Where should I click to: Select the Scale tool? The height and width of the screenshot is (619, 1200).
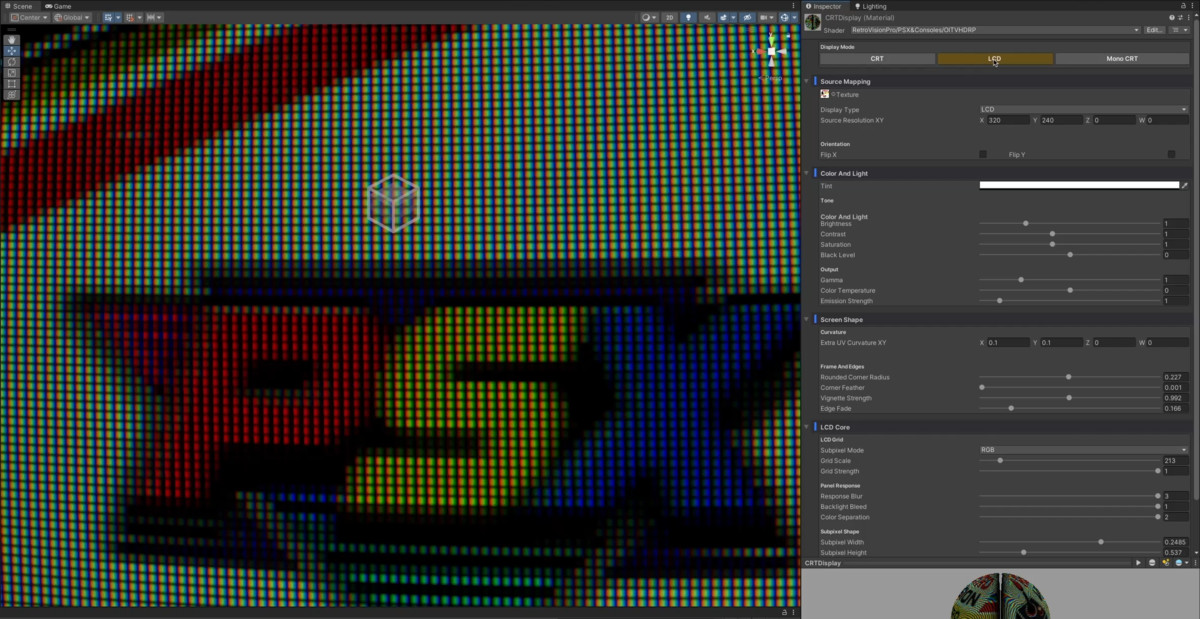click(x=12, y=73)
